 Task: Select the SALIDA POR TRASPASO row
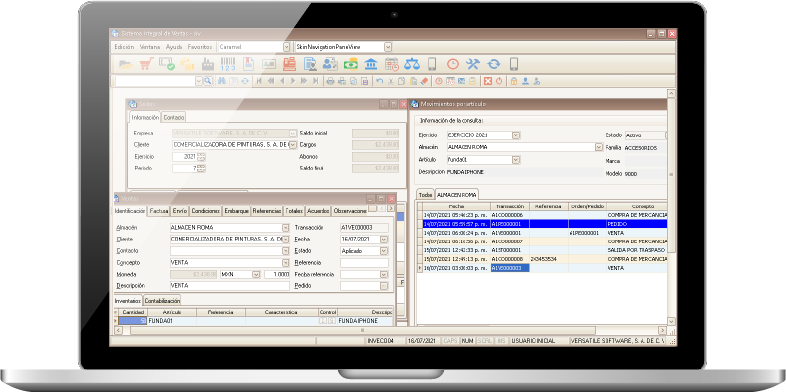click(545, 250)
